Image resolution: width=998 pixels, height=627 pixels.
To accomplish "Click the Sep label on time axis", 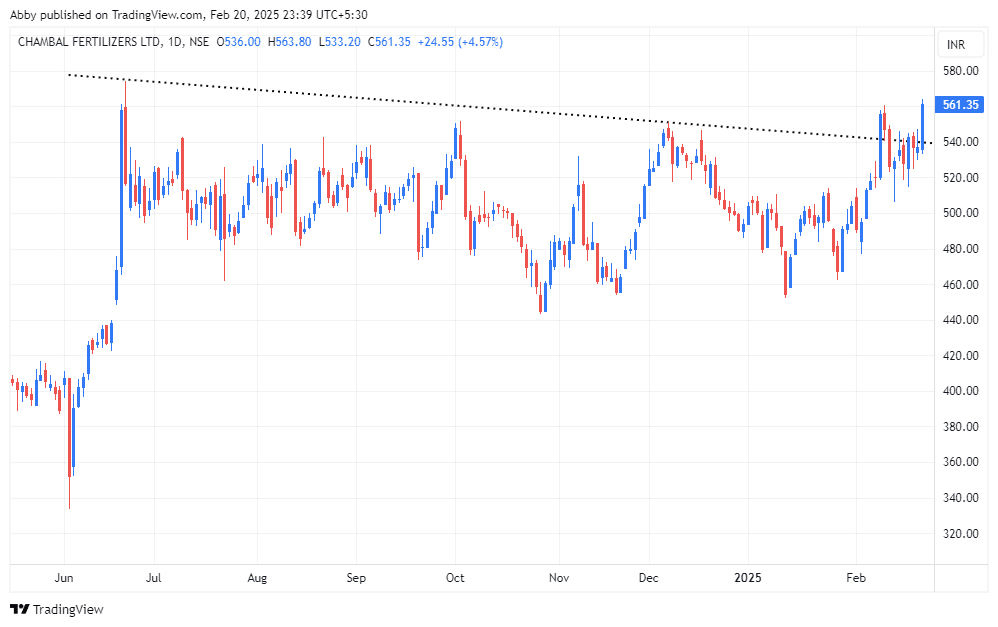I will 356,578.
